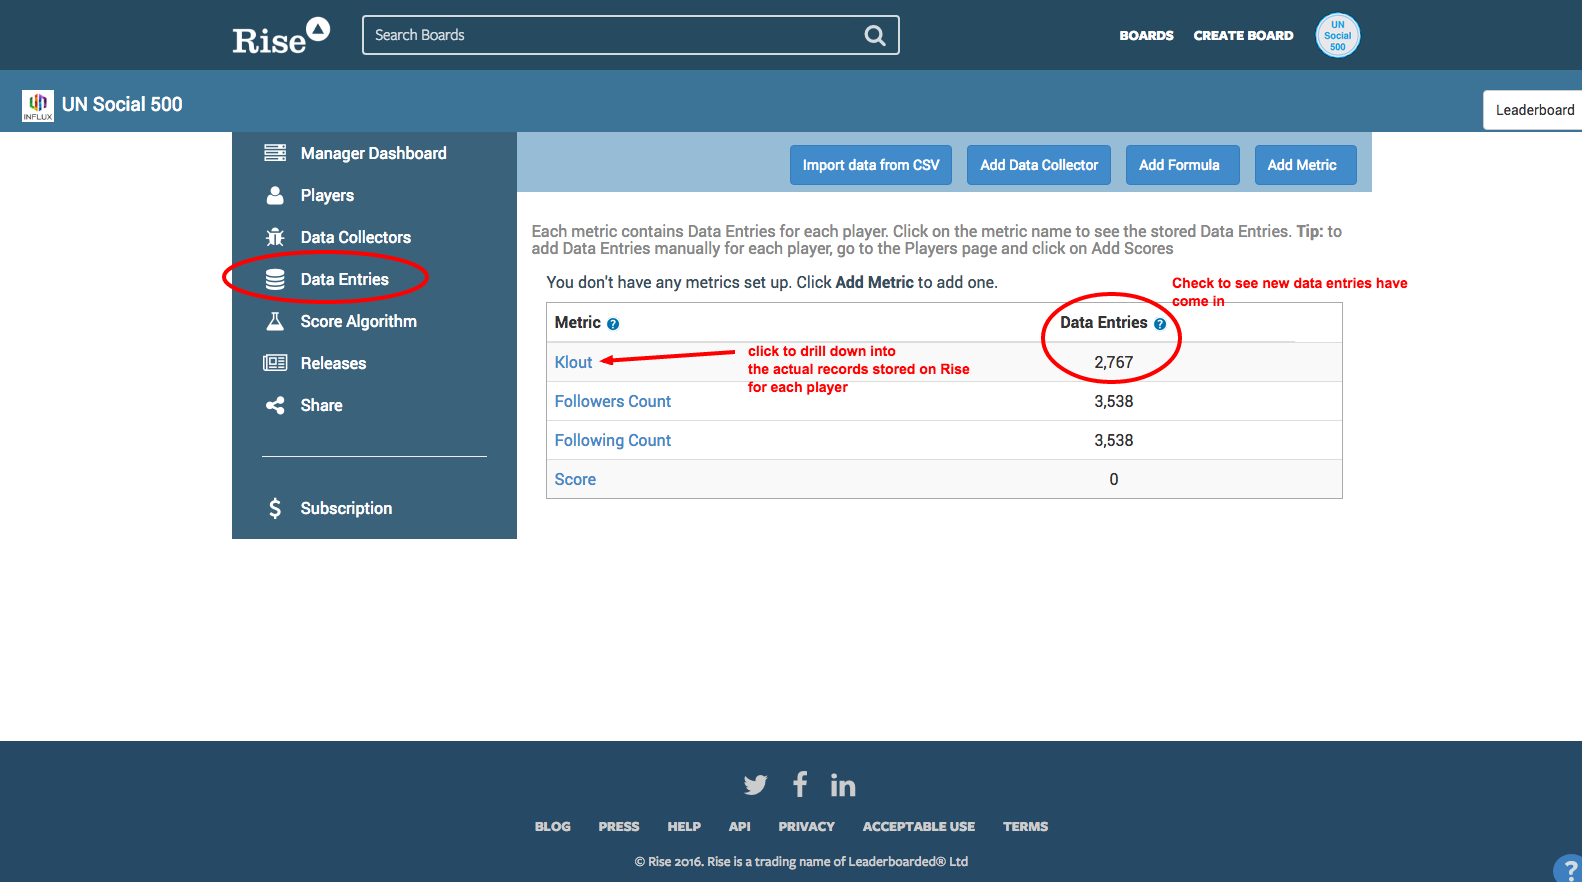Click BOARDS in the top navigation
This screenshot has height=882, width=1582.
(1146, 35)
